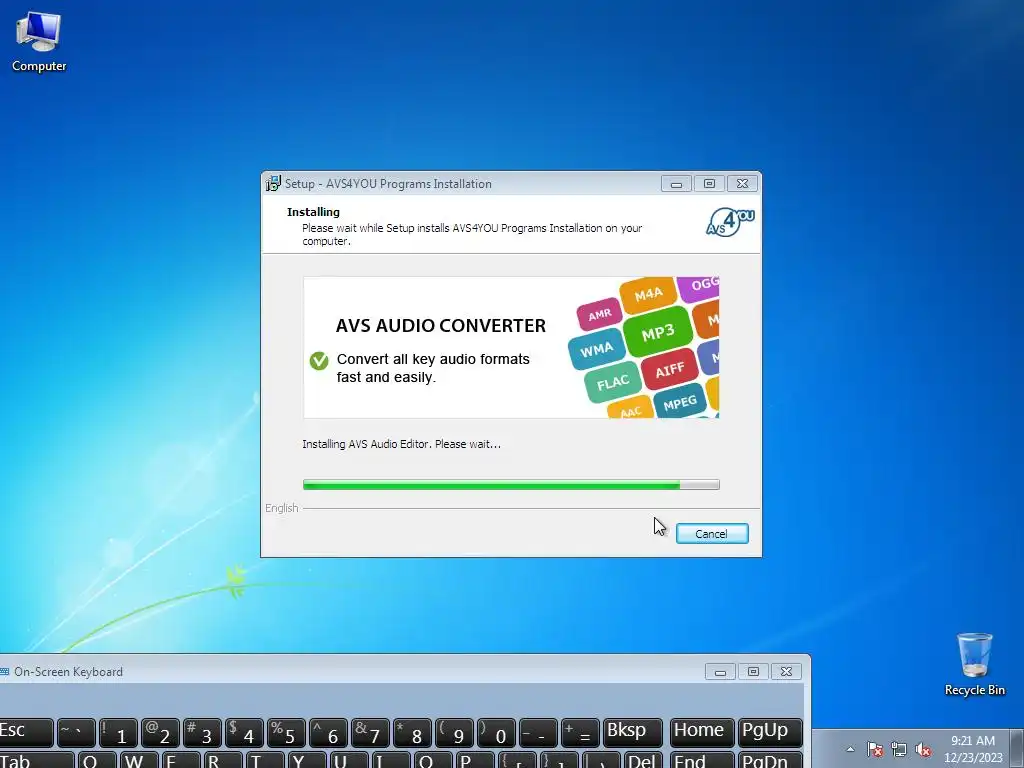Tap the End key on On-Screen Keyboard

point(702,760)
